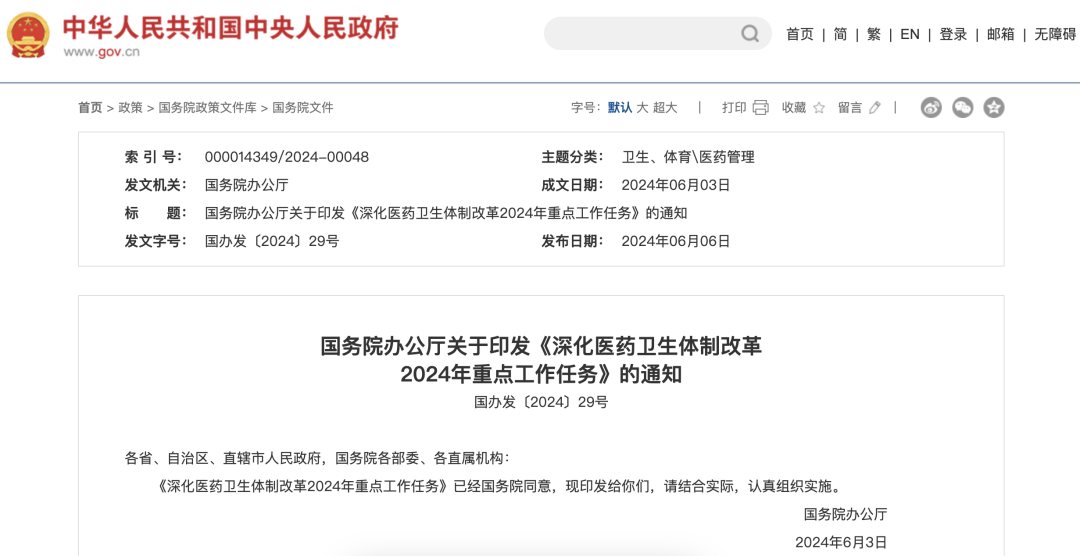Click the pencil message icon
The height and width of the screenshot is (556, 1080).
point(875,107)
